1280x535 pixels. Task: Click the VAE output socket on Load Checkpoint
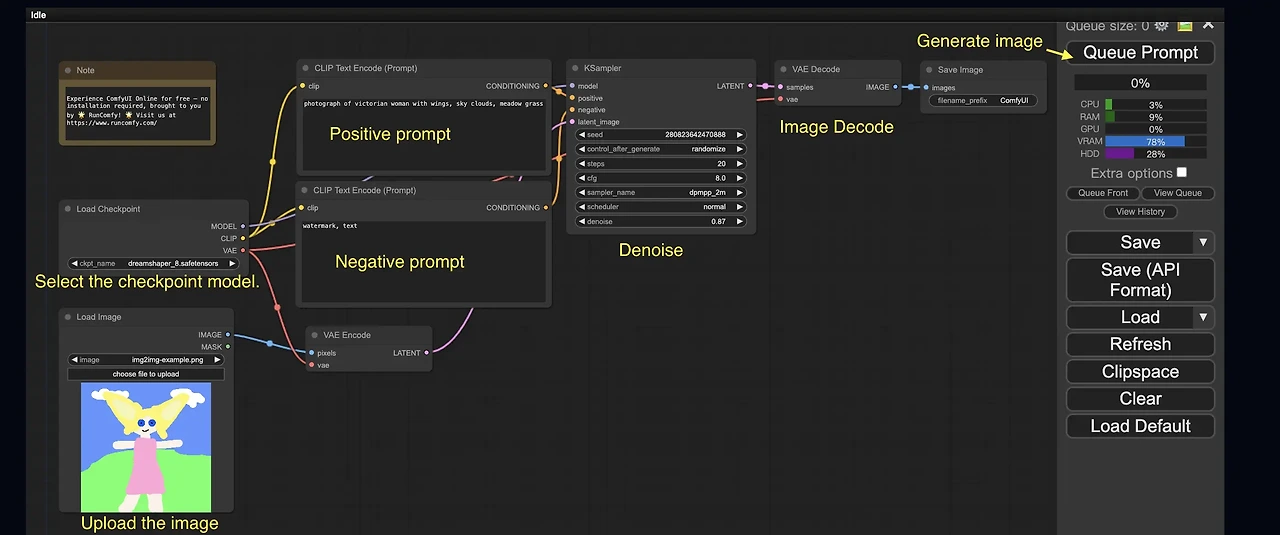[x=243, y=250]
